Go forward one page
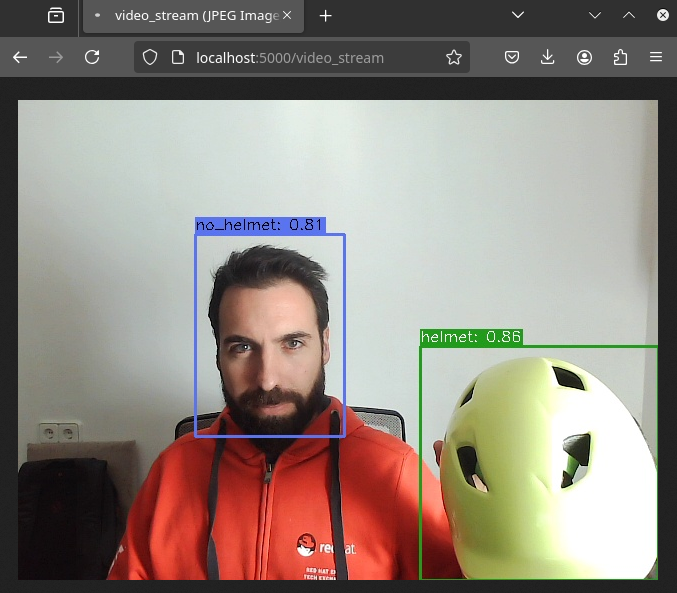The width and height of the screenshot is (677, 593). [56, 57]
